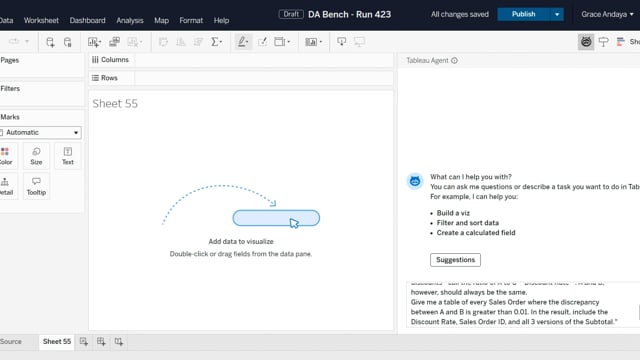
Task: Click the Tableau Agent avatar icon in chat
Action: coord(415,181)
